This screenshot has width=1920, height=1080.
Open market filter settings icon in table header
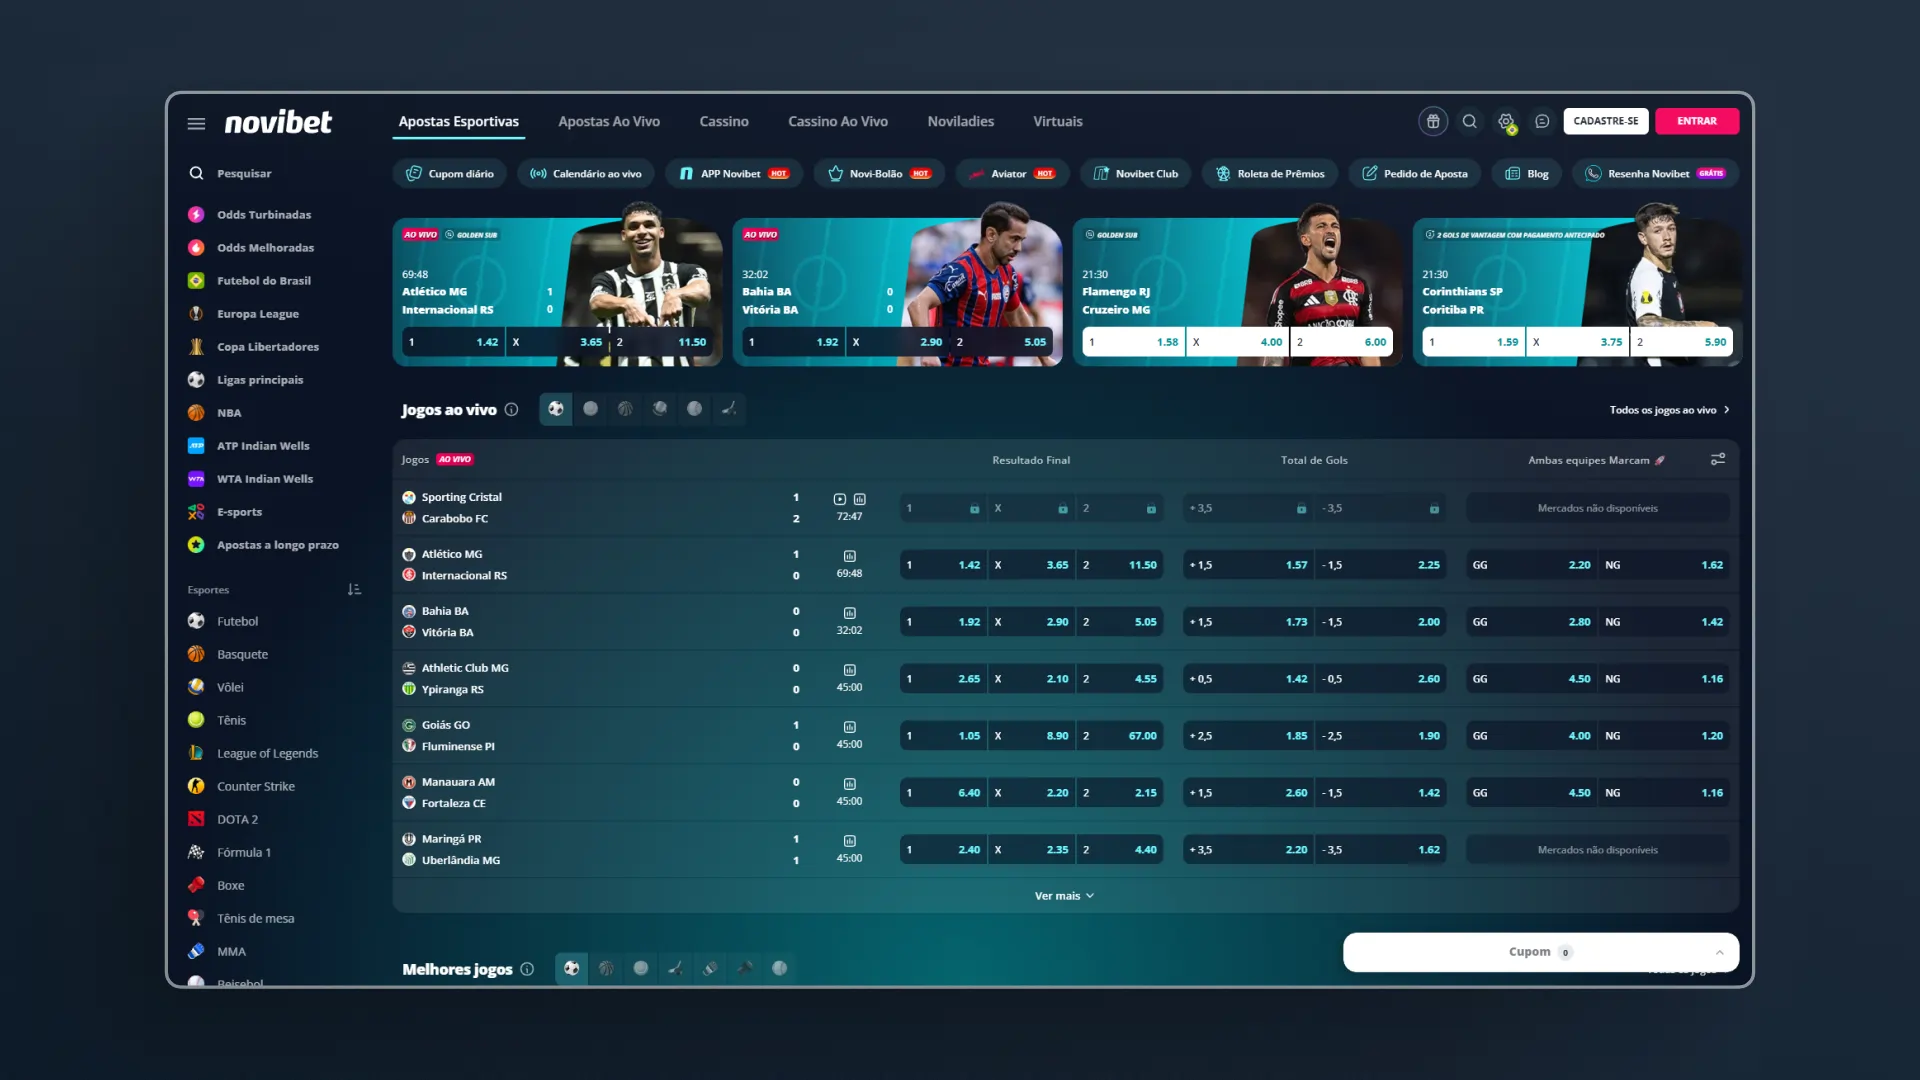click(x=1717, y=460)
